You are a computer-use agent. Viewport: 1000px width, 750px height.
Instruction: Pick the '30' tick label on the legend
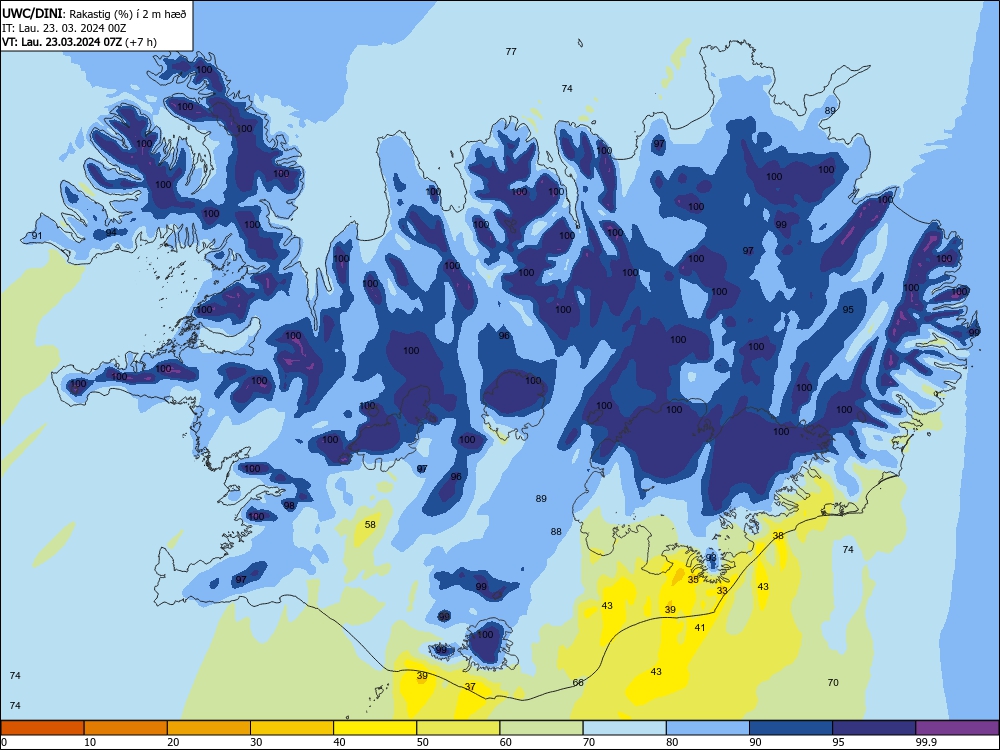pos(256,742)
